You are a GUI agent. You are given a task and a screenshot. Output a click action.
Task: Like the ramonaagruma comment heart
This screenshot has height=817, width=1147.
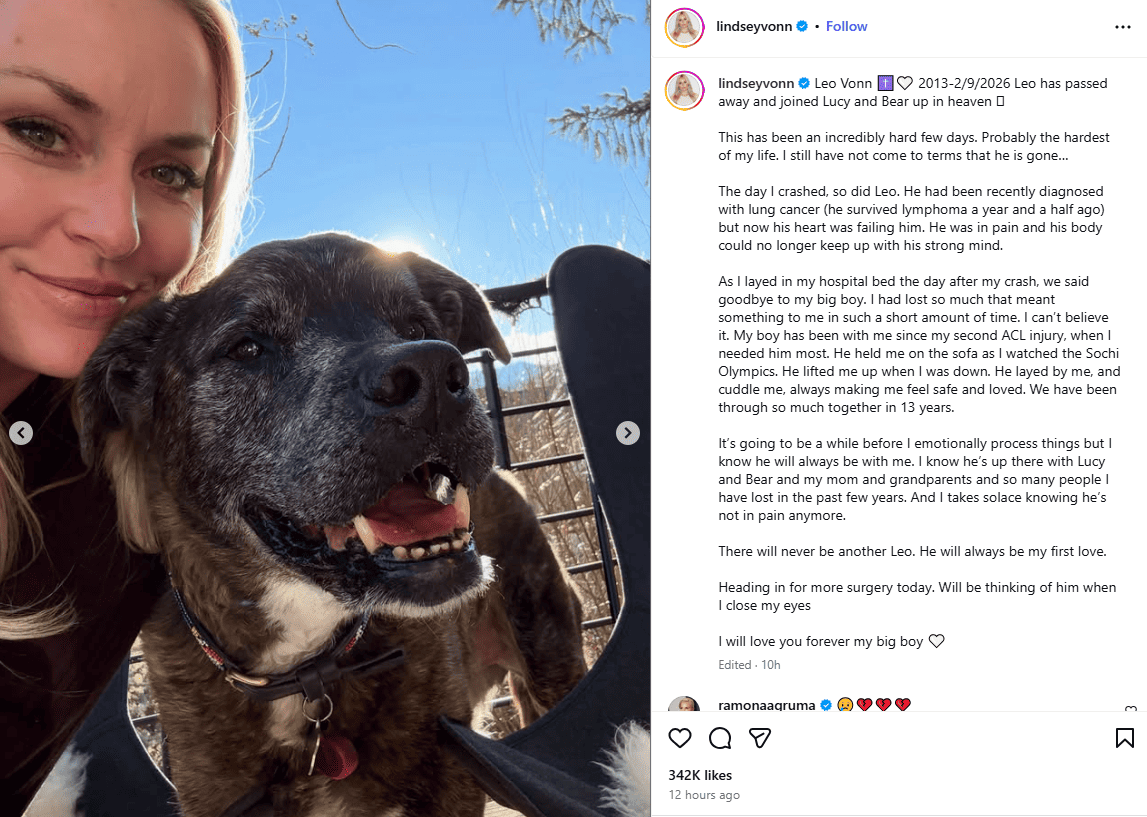pyautogui.click(x=1130, y=709)
